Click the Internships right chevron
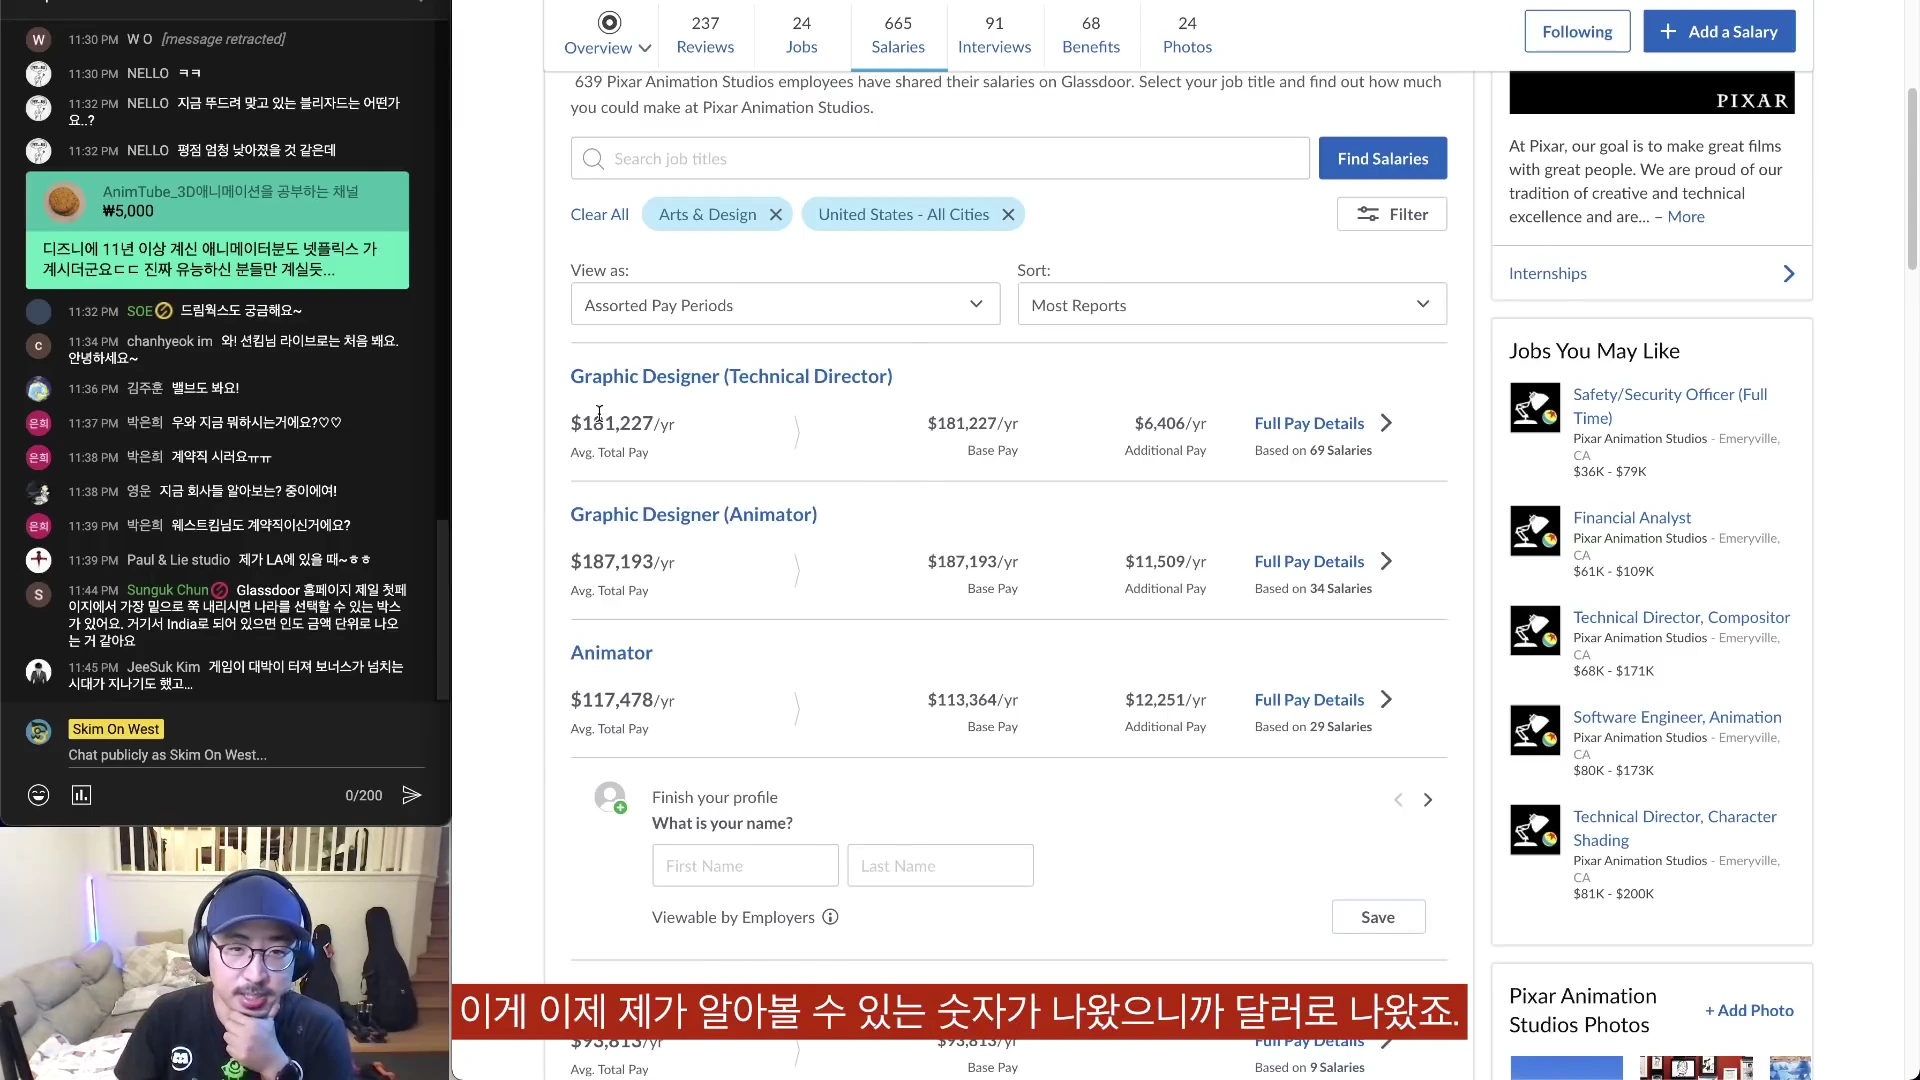The width and height of the screenshot is (1920, 1080). (1789, 273)
